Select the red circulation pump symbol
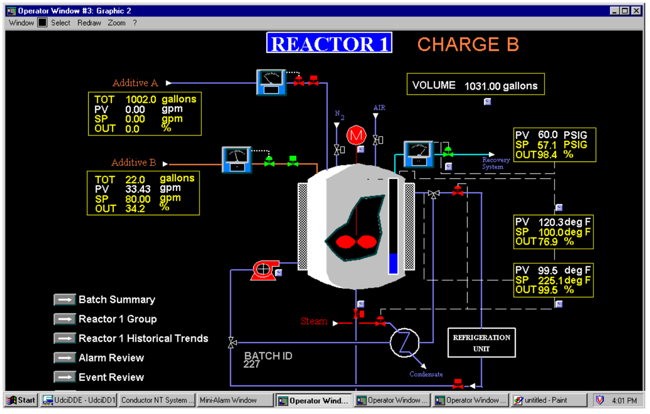 (x=263, y=271)
